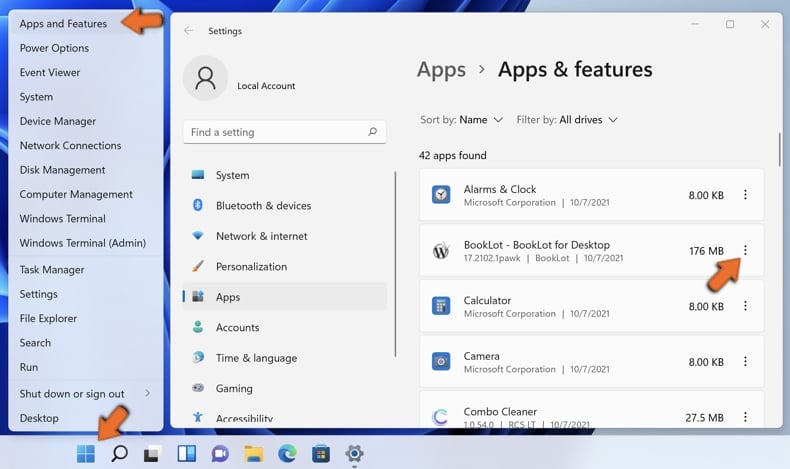Open more options for Combo Cleaner

tap(745, 417)
